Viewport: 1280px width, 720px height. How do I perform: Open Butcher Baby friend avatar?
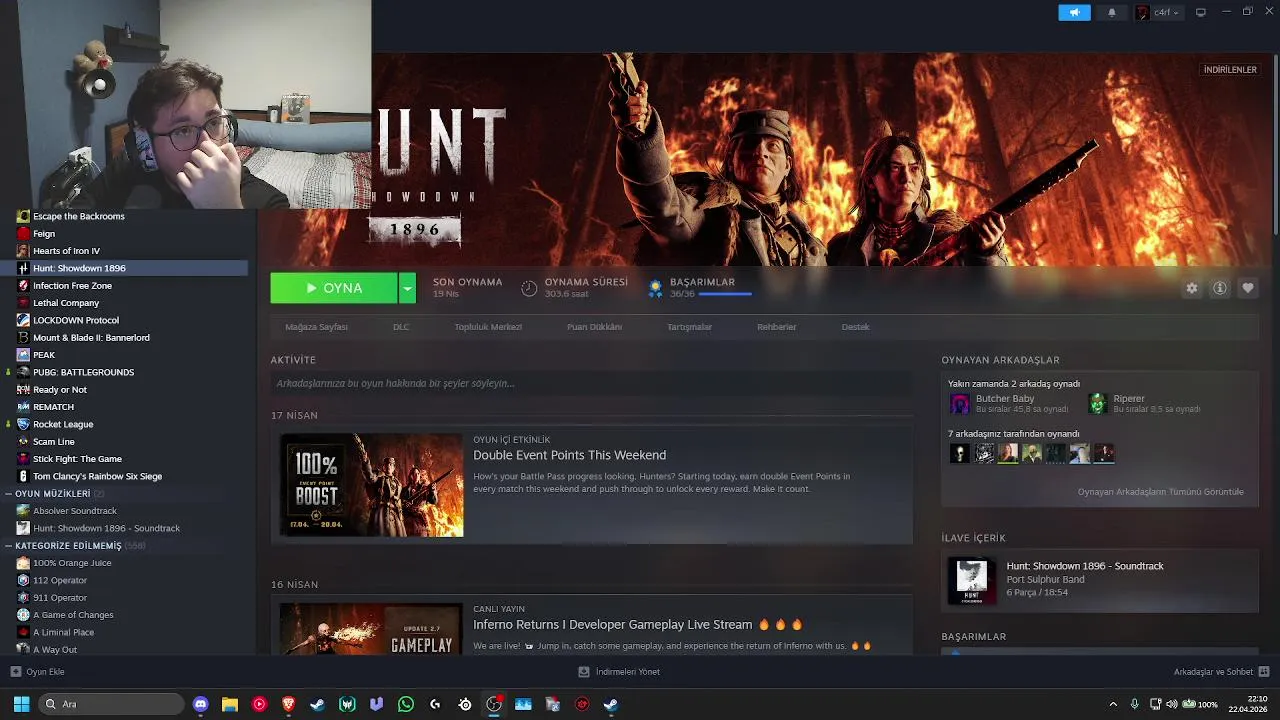click(959, 403)
